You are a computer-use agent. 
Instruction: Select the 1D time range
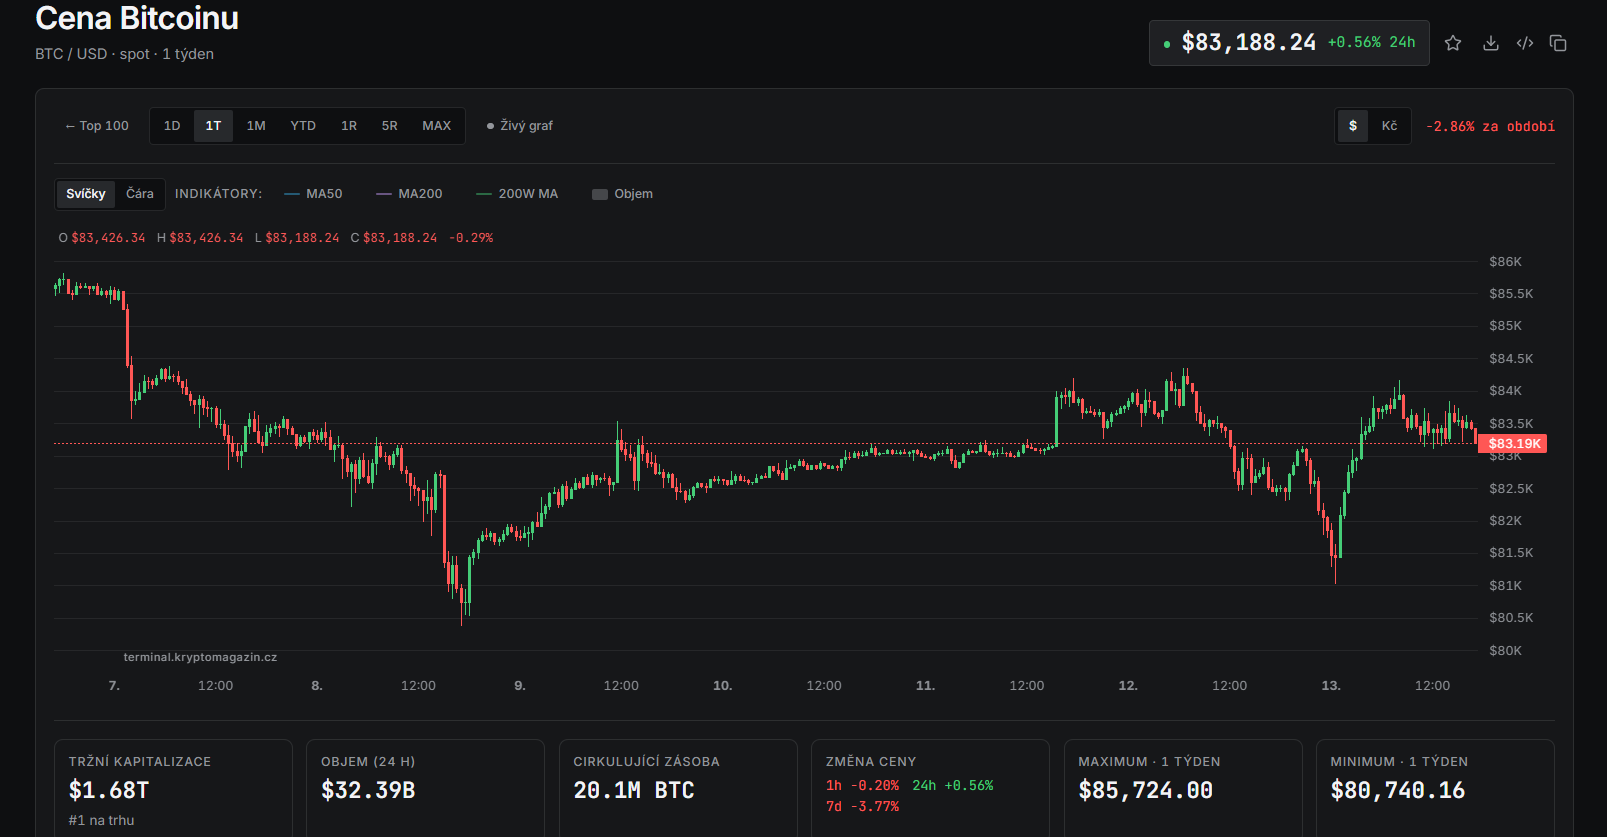(x=172, y=126)
